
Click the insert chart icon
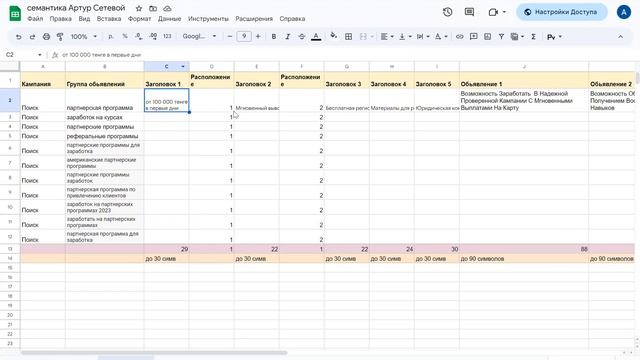(x=487, y=37)
